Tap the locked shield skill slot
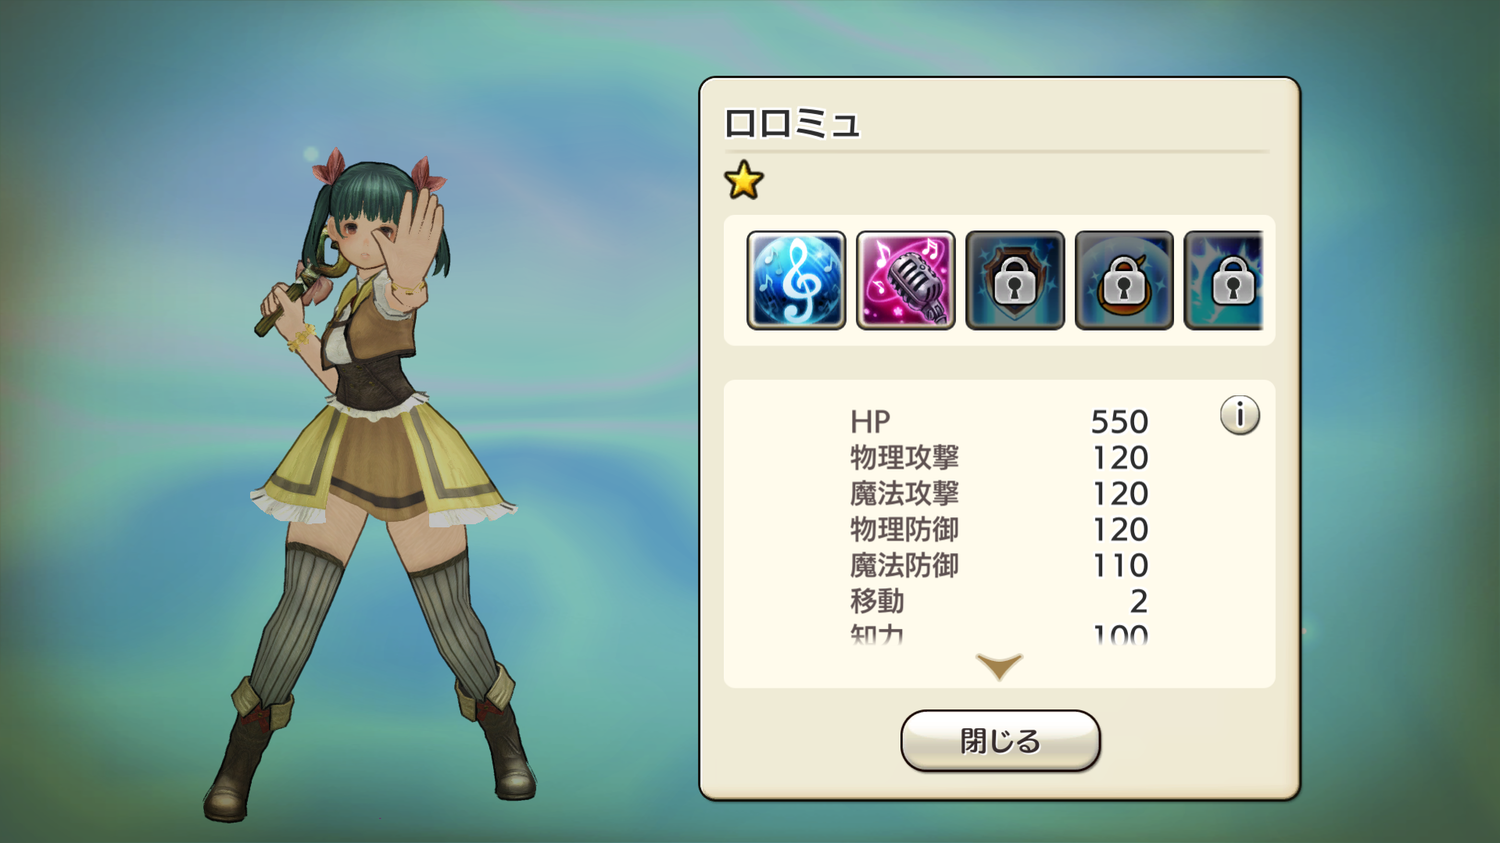 tap(1014, 280)
